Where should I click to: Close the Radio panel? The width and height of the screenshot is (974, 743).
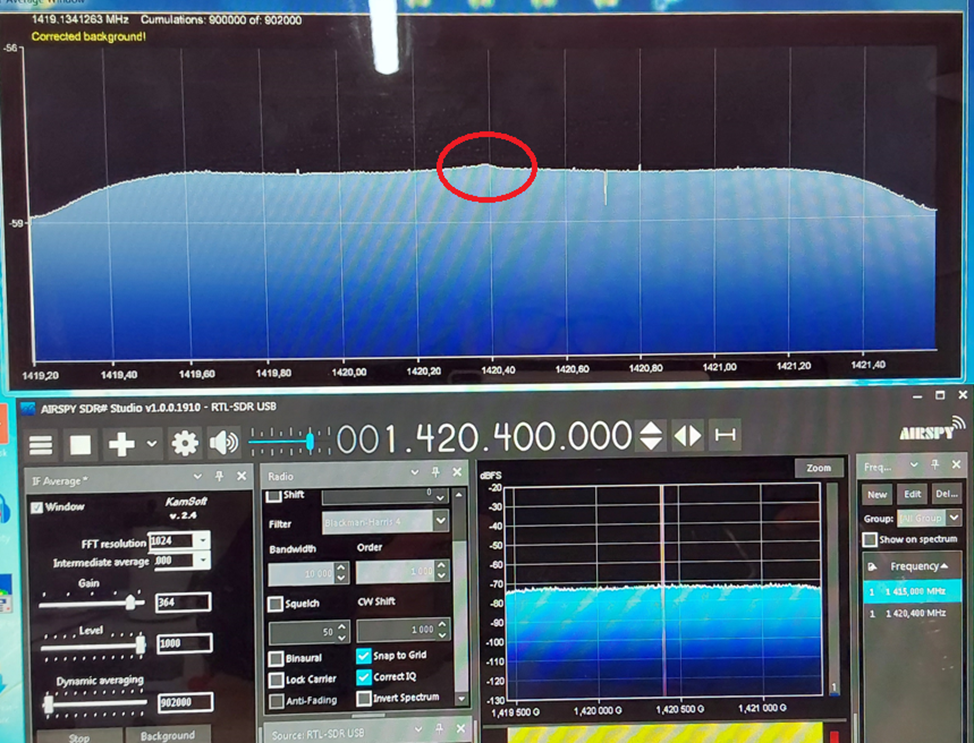click(x=457, y=472)
